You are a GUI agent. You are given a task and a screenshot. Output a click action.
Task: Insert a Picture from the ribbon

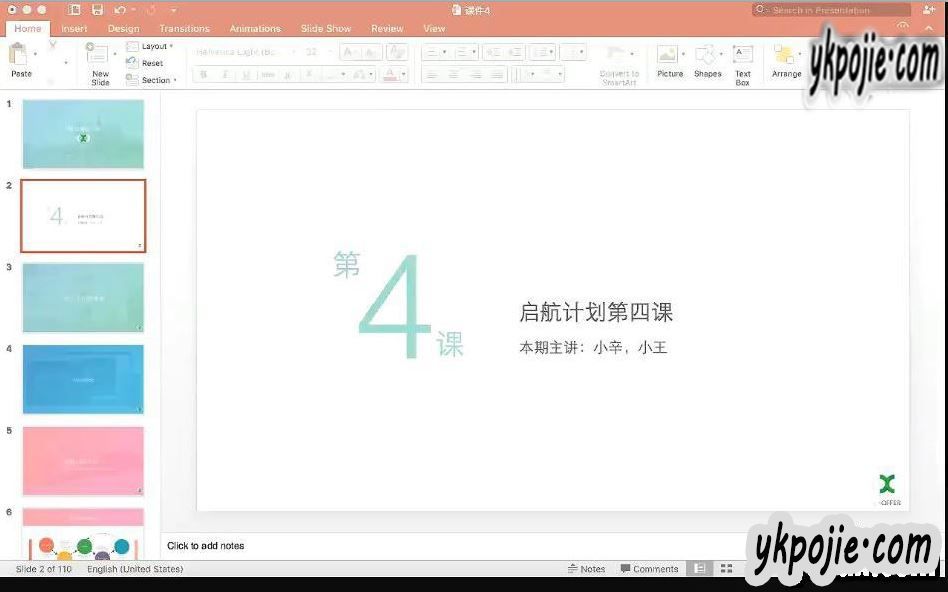(669, 60)
